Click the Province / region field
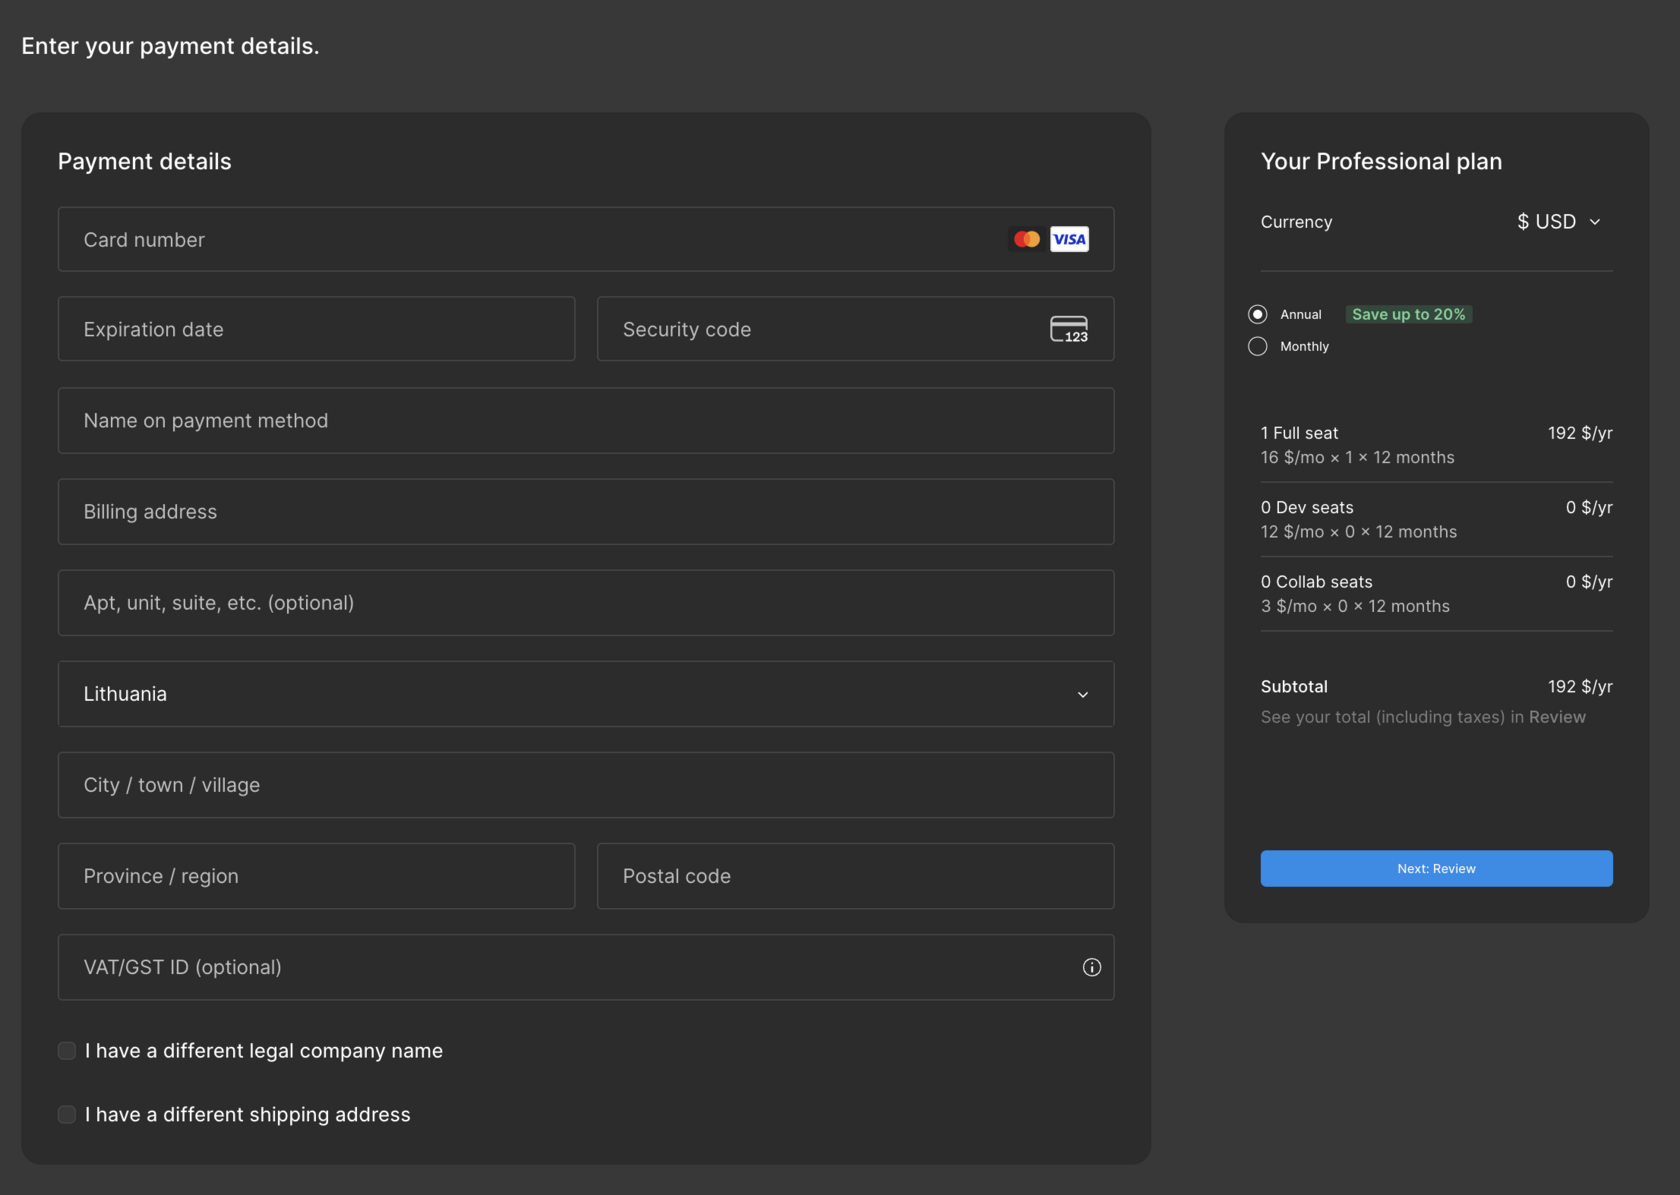The width and height of the screenshot is (1680, 1195). pyautogui.click(x=316, y=876)
